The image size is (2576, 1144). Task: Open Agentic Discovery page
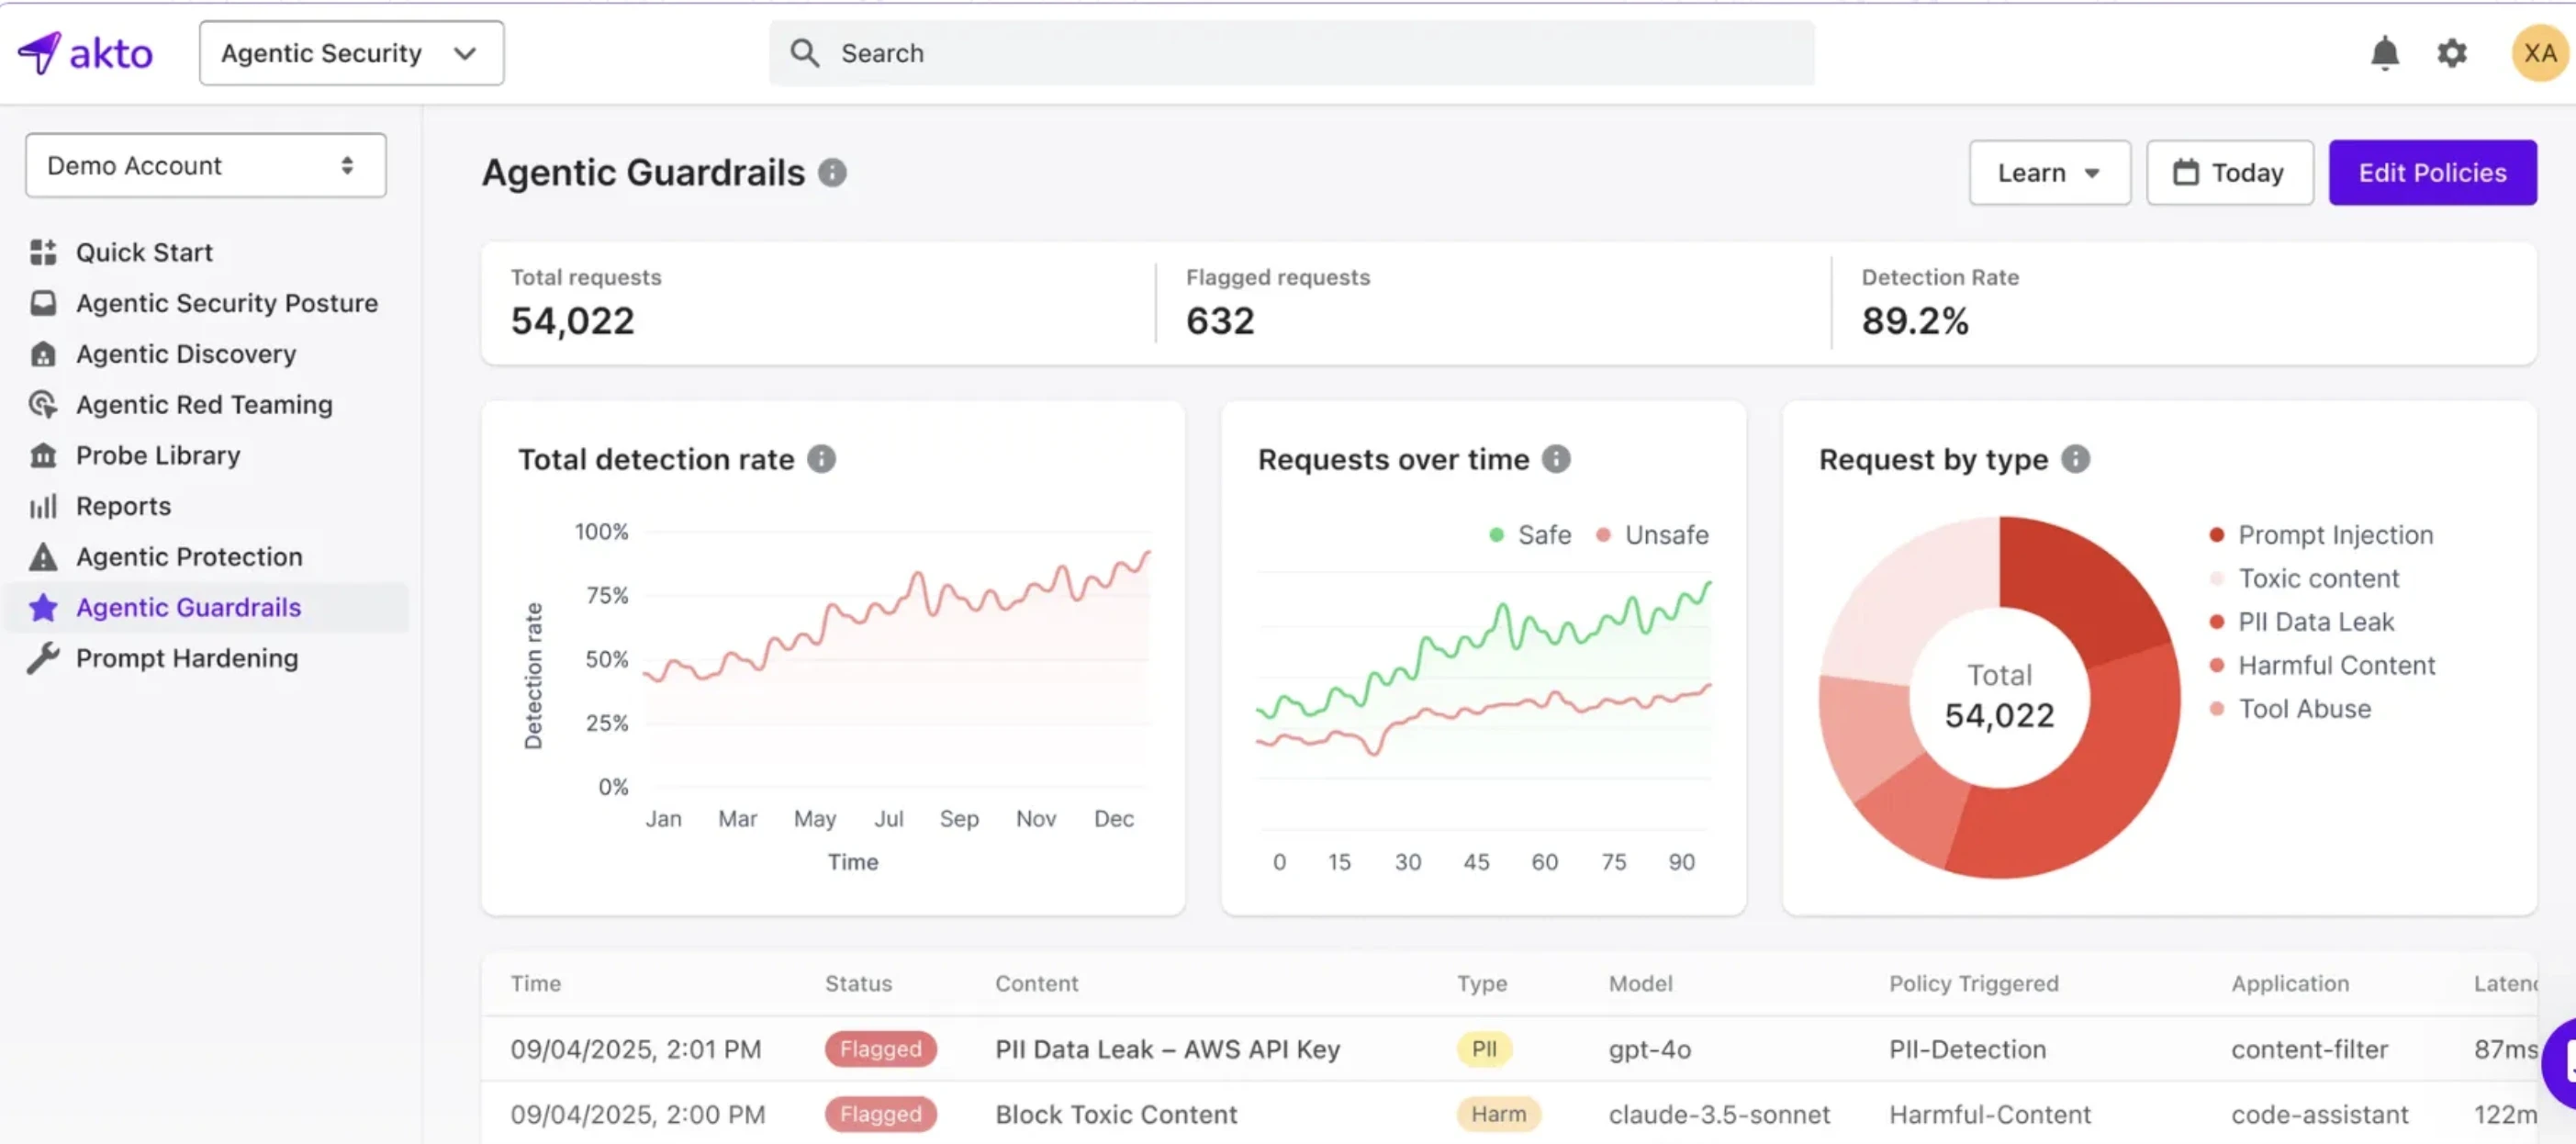pyautogui.click(x=186, y=354)
